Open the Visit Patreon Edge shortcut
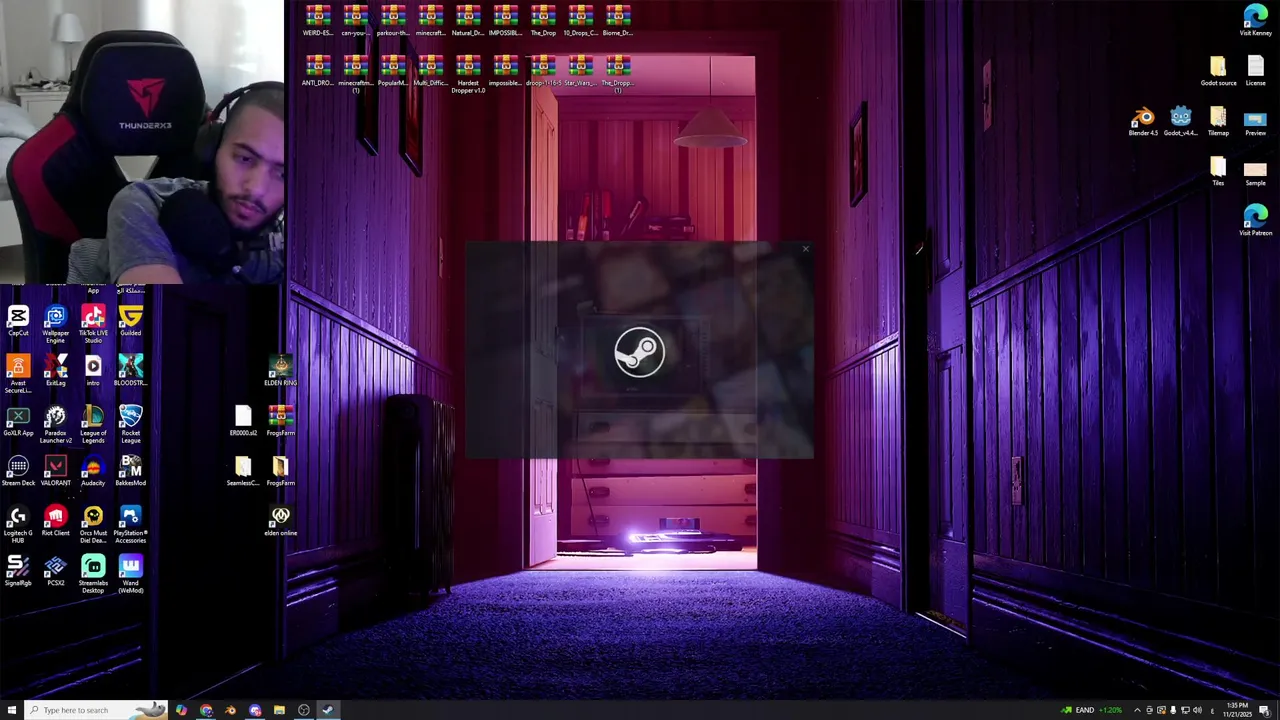1280x720 pixels. click(x=1255, y=221)
